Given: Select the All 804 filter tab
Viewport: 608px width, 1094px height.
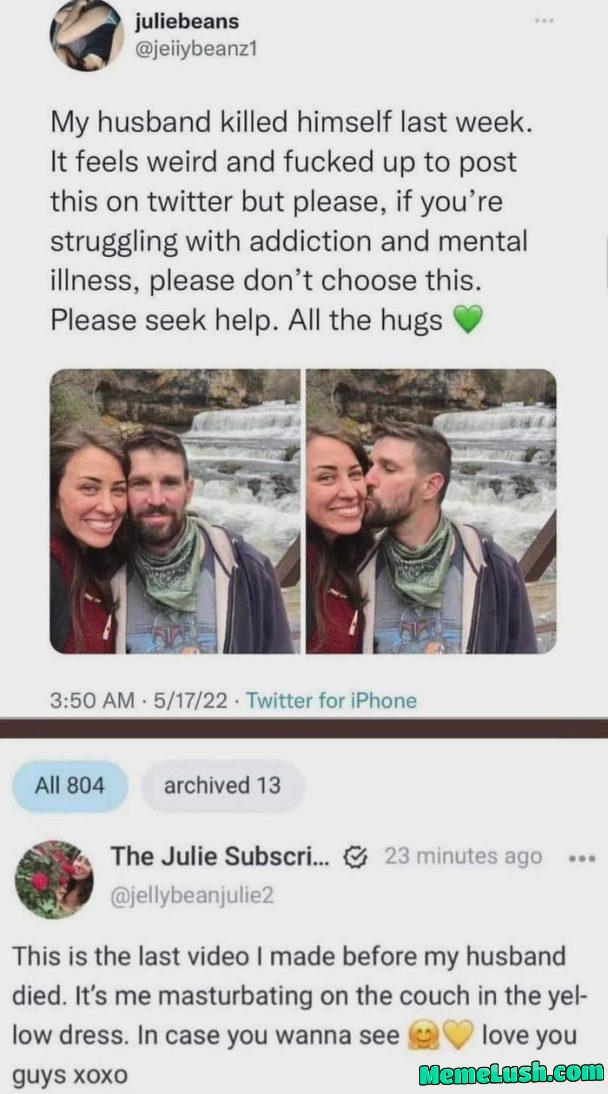Looking at the screenshot, I should [x=70, y=786].
